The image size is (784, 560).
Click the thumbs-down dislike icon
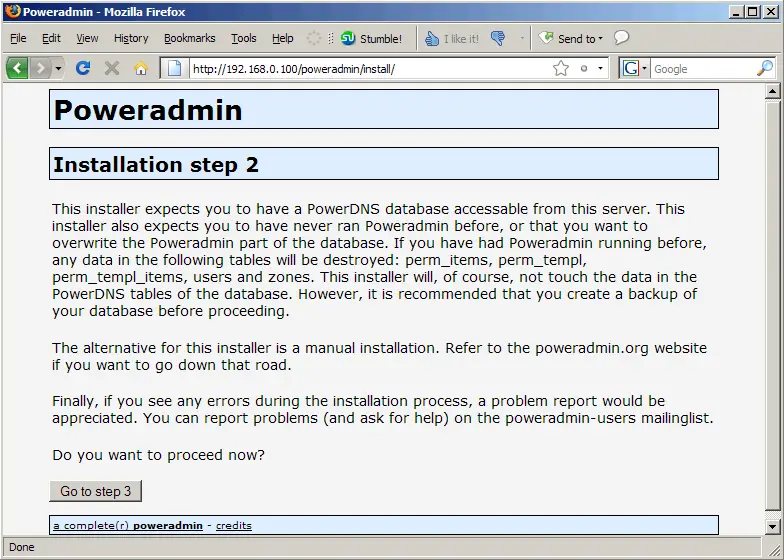(x=498, y=38)
